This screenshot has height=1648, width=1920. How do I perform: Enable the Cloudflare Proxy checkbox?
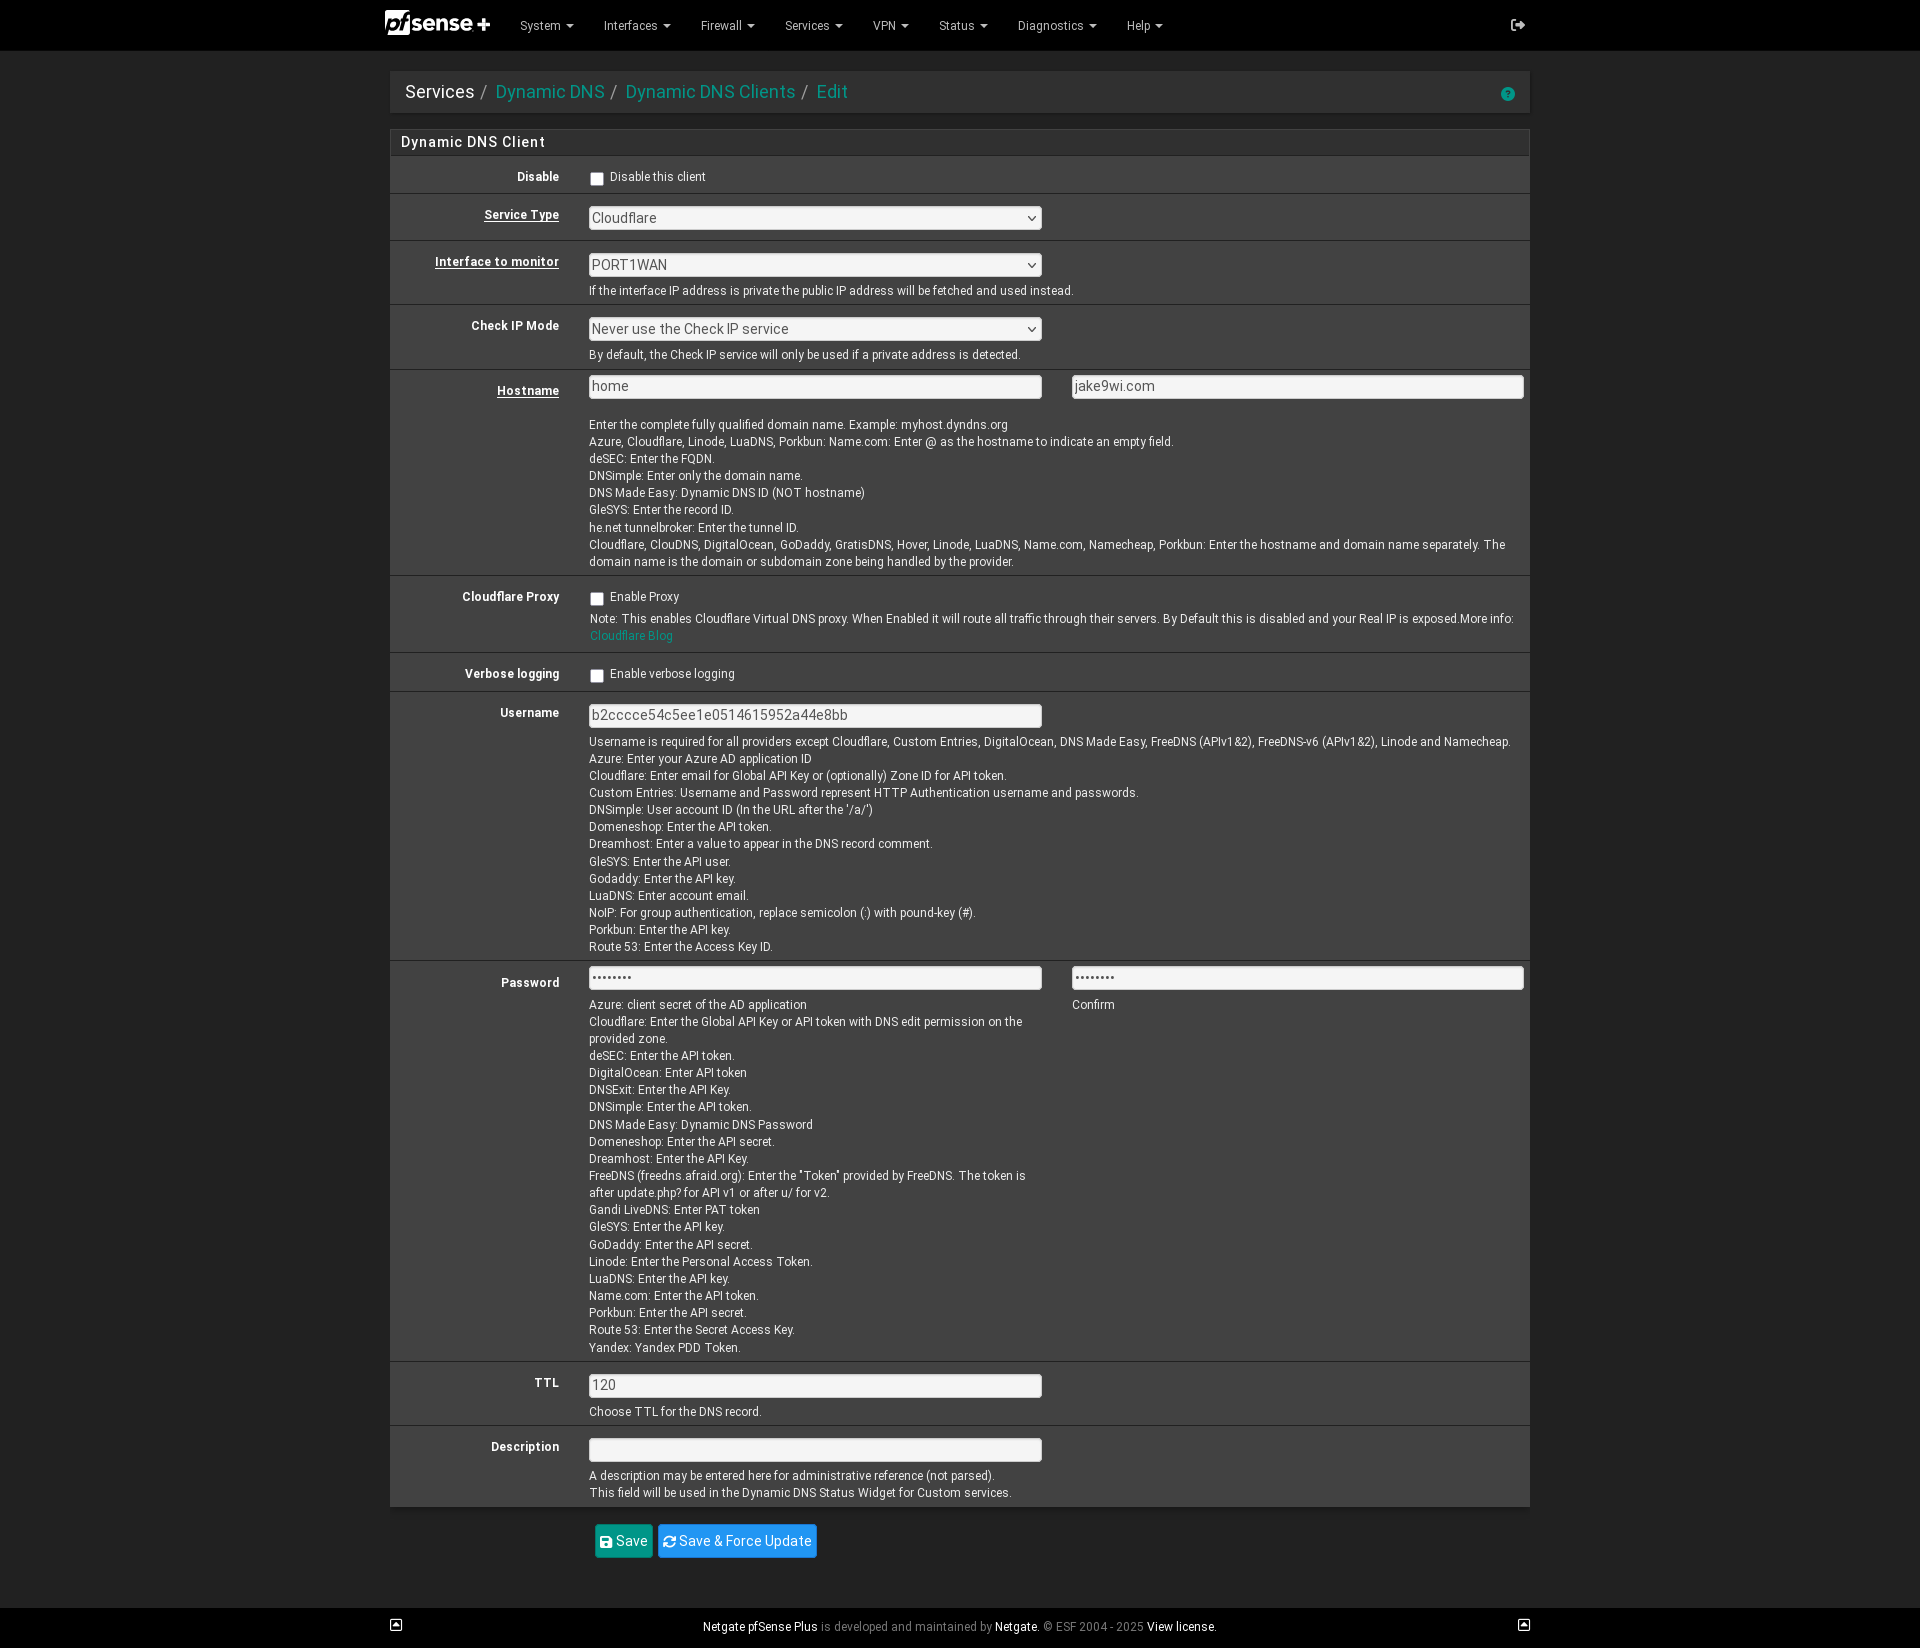tap(597, 599)
